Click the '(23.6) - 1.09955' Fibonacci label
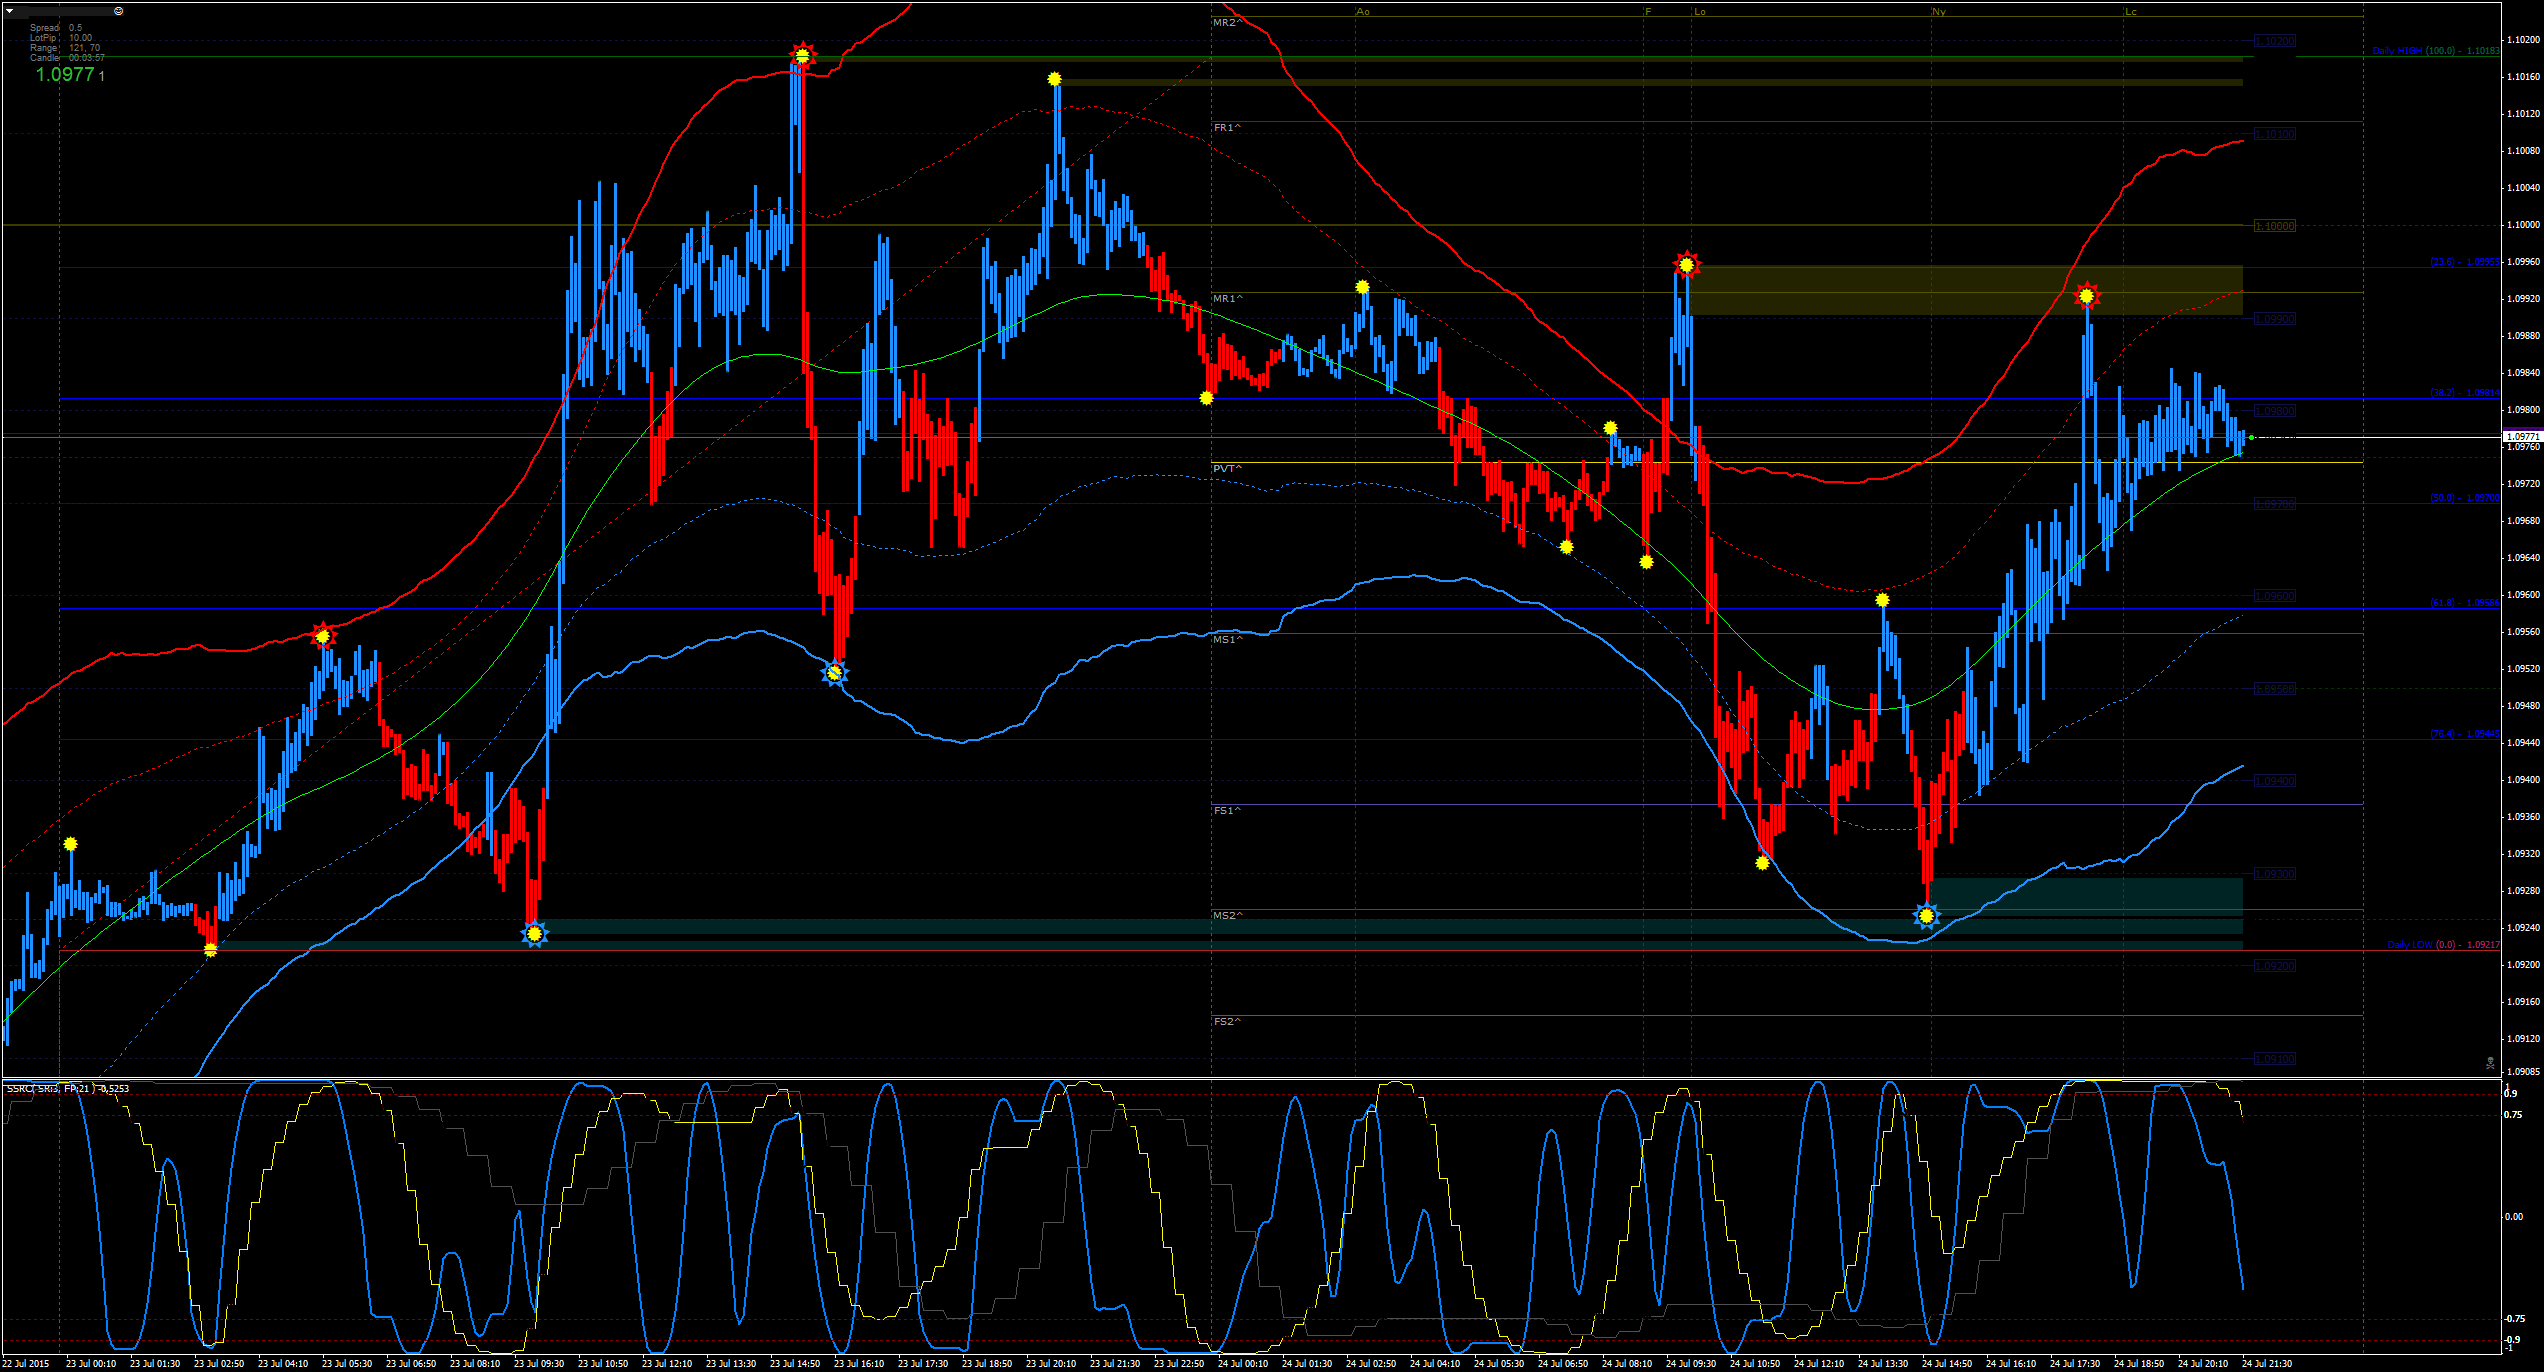This screenshot has height=1372, width=2544. click(2465, 262)
